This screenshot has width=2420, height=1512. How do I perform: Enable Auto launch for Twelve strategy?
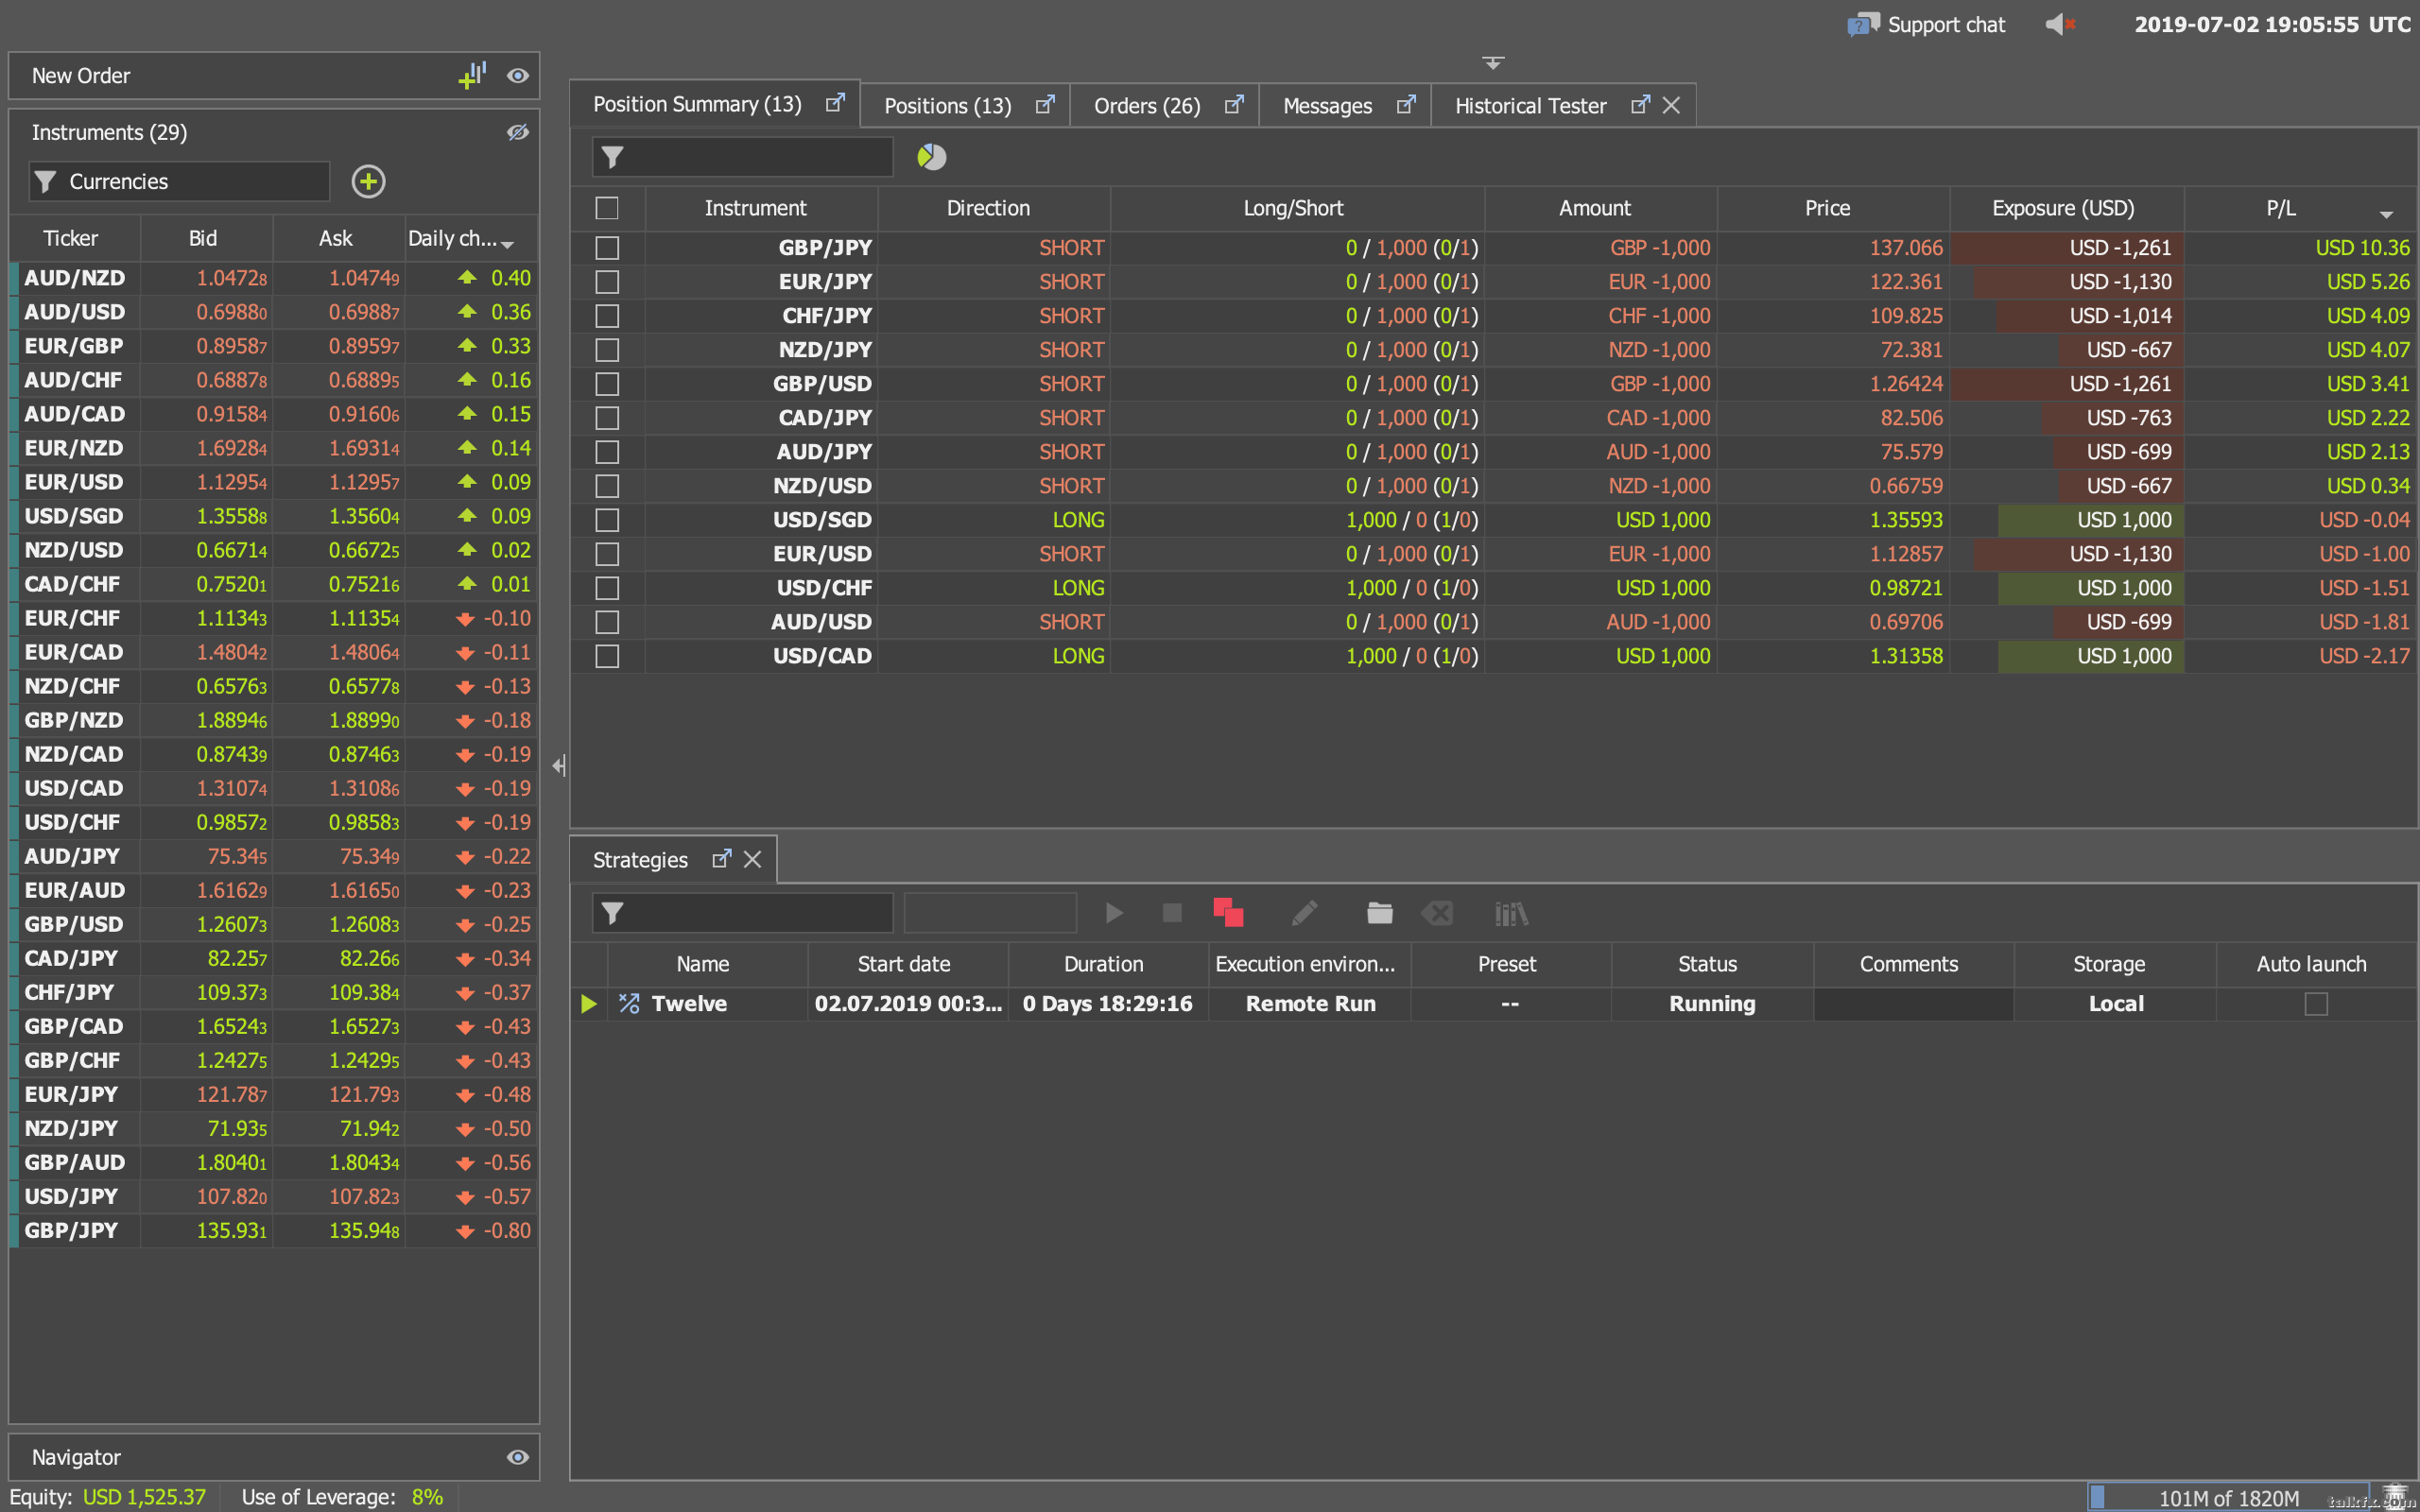pos(2316,1004)
